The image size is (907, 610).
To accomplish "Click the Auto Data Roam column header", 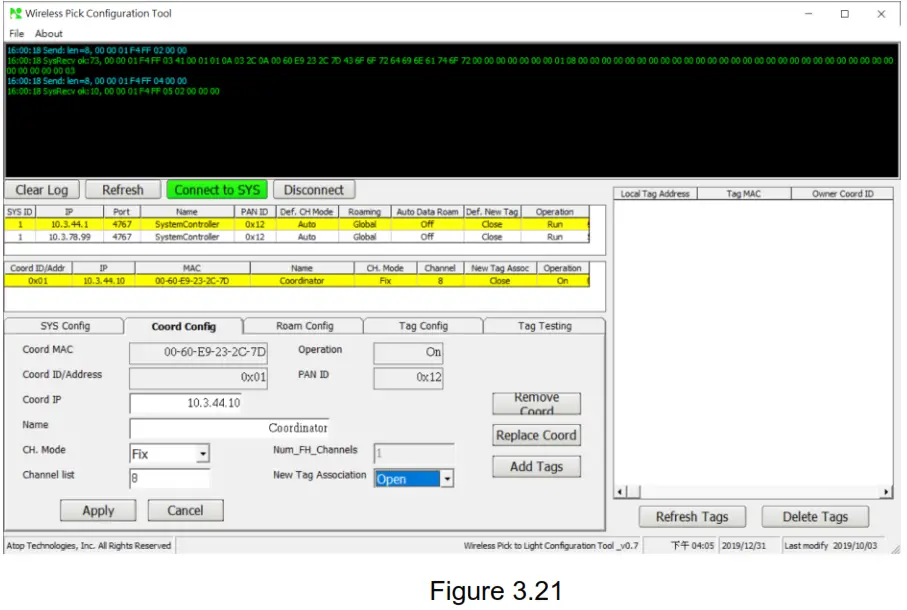I will click(427, 212).
